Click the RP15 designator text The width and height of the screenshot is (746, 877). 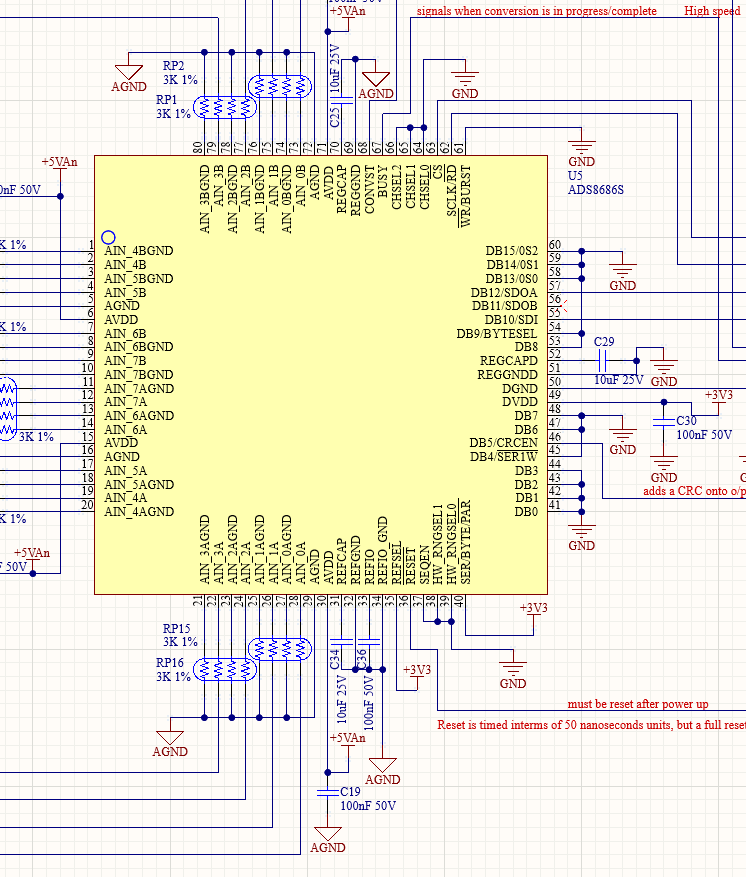(x=177, y=629)
